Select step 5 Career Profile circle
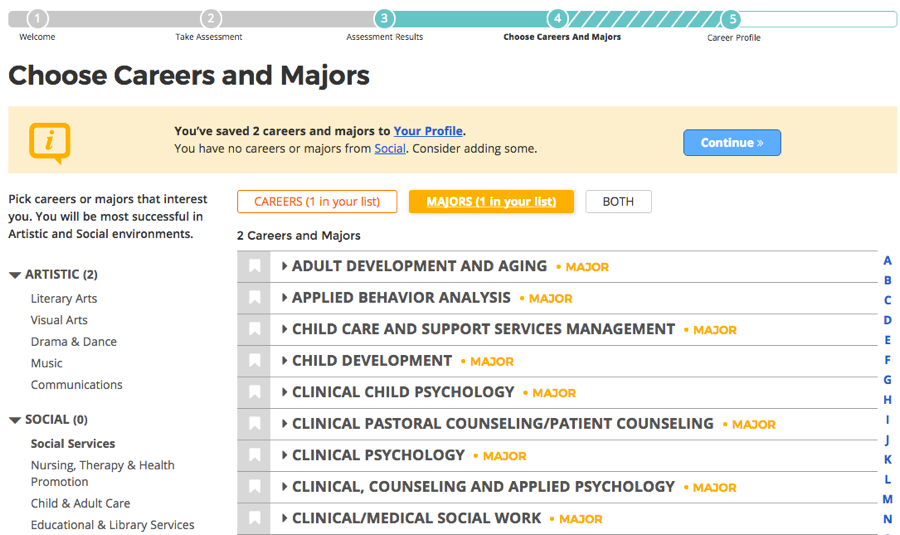This screenshot has height=535, width=900. 731,19
